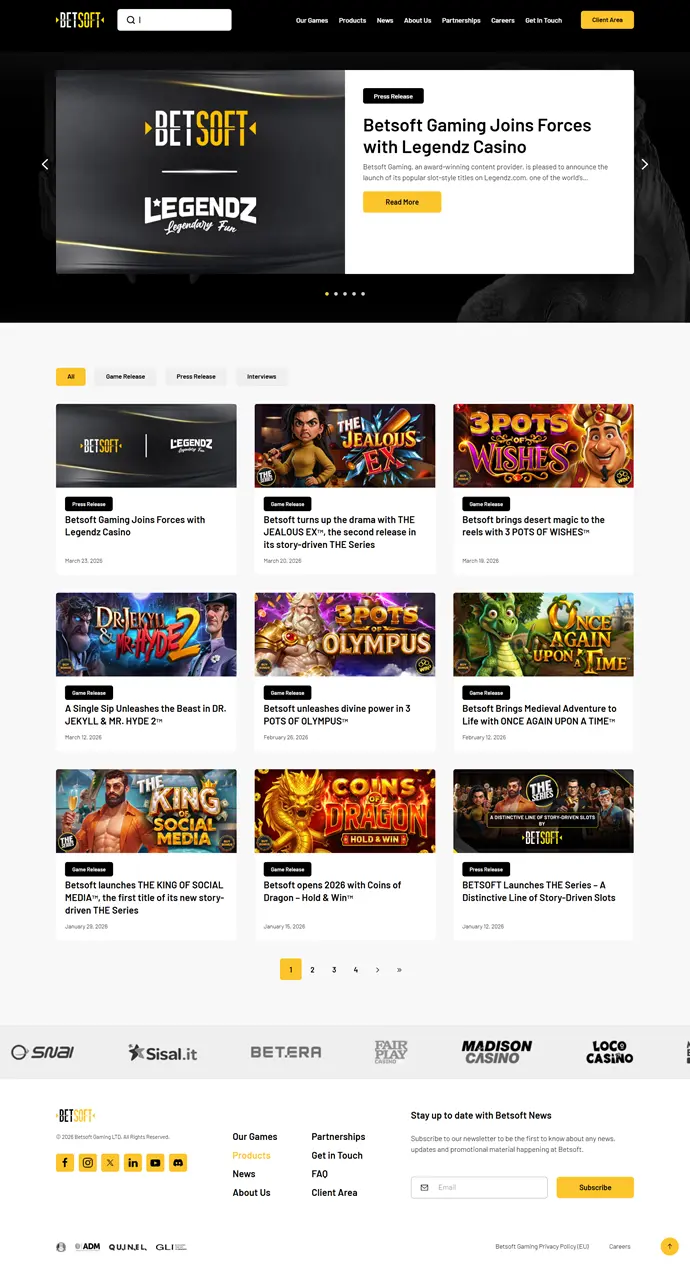This screenshot has height=1271, width=690.
Task: Open Once Again Upon a Time thumbnail
Action: 543,634
